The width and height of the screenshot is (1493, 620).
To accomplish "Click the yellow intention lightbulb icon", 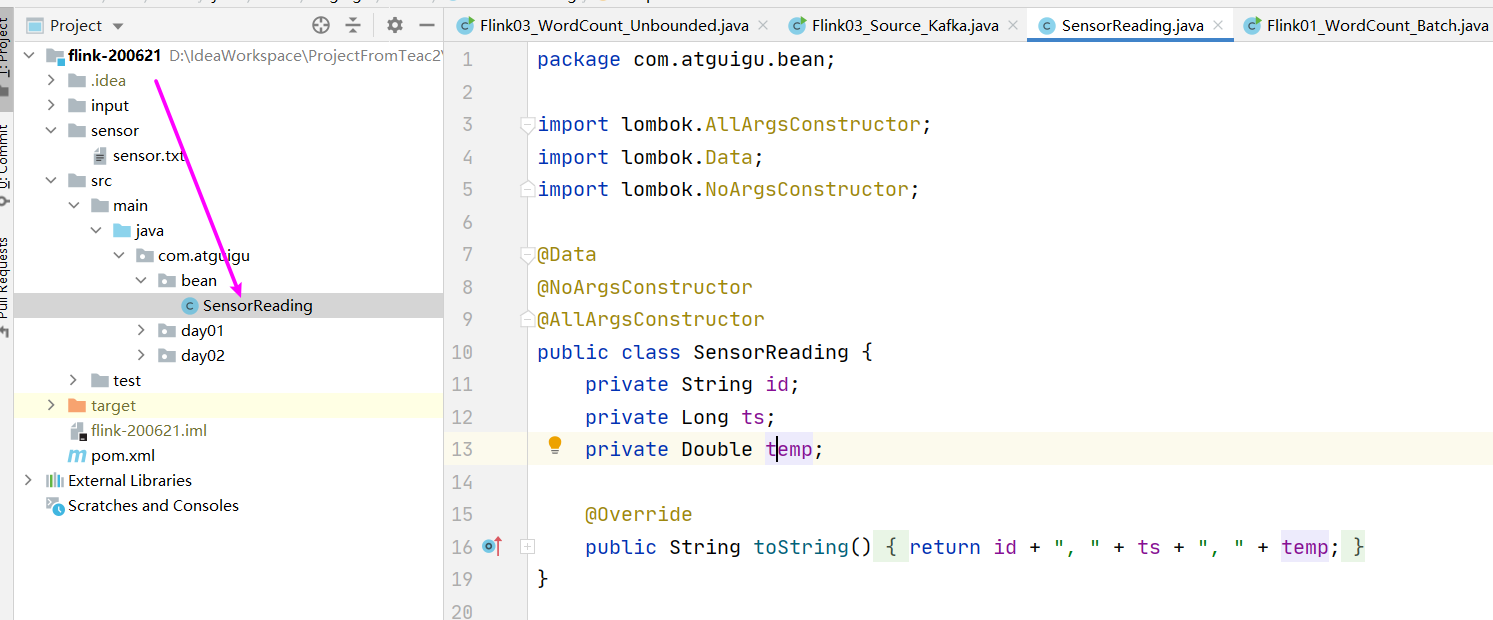I will [x=556, y=446].
